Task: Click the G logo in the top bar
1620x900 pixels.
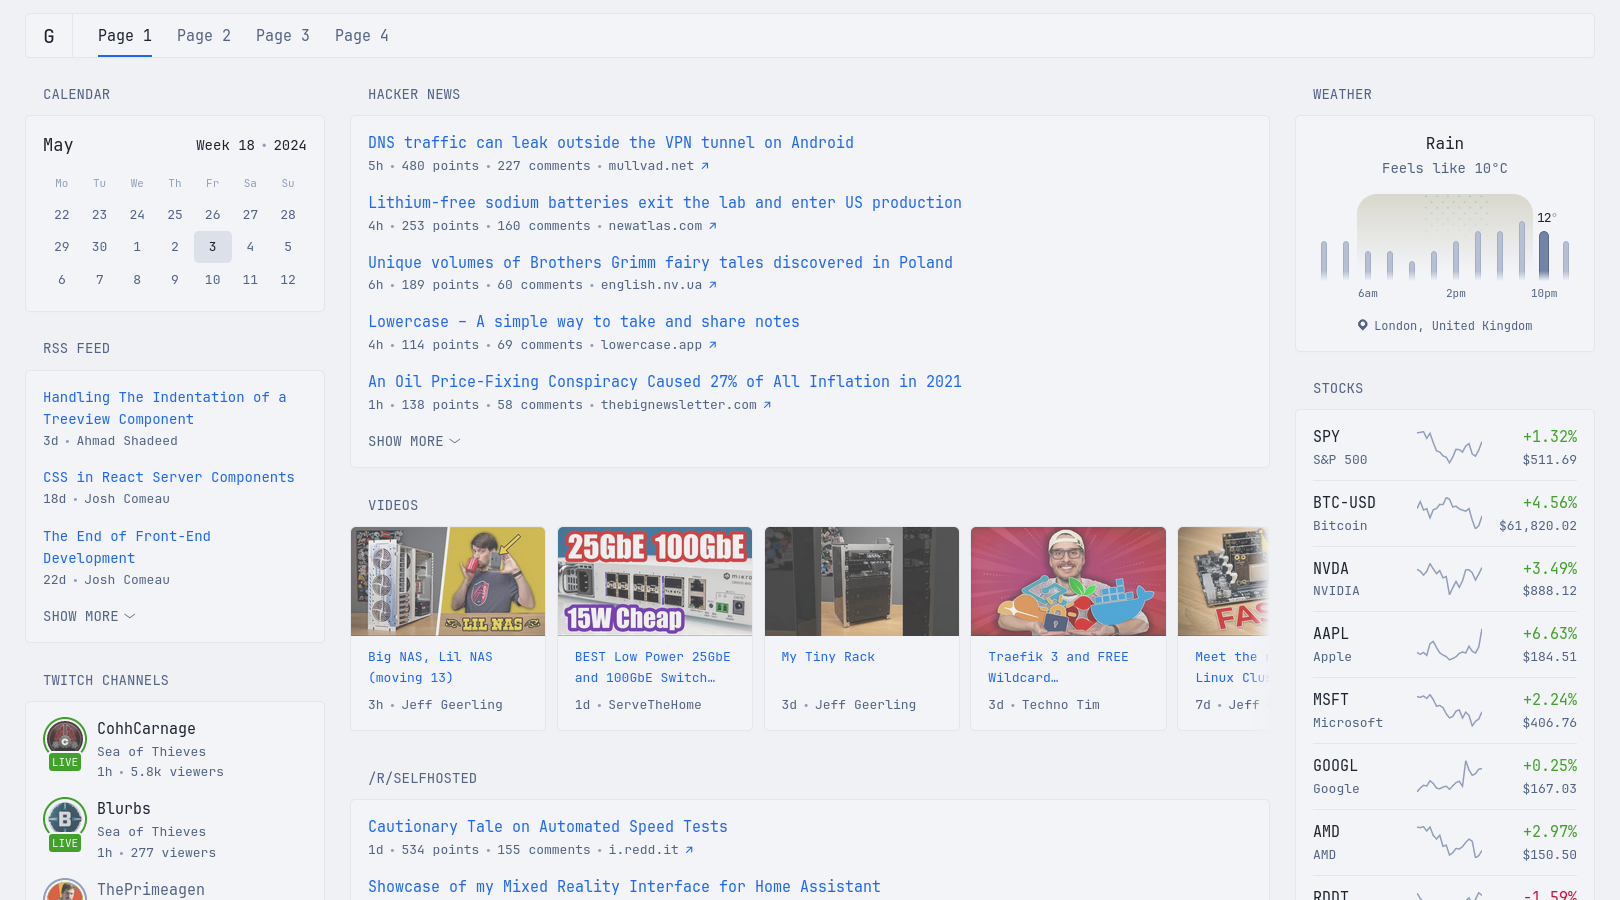Action: tap(49, 35)
